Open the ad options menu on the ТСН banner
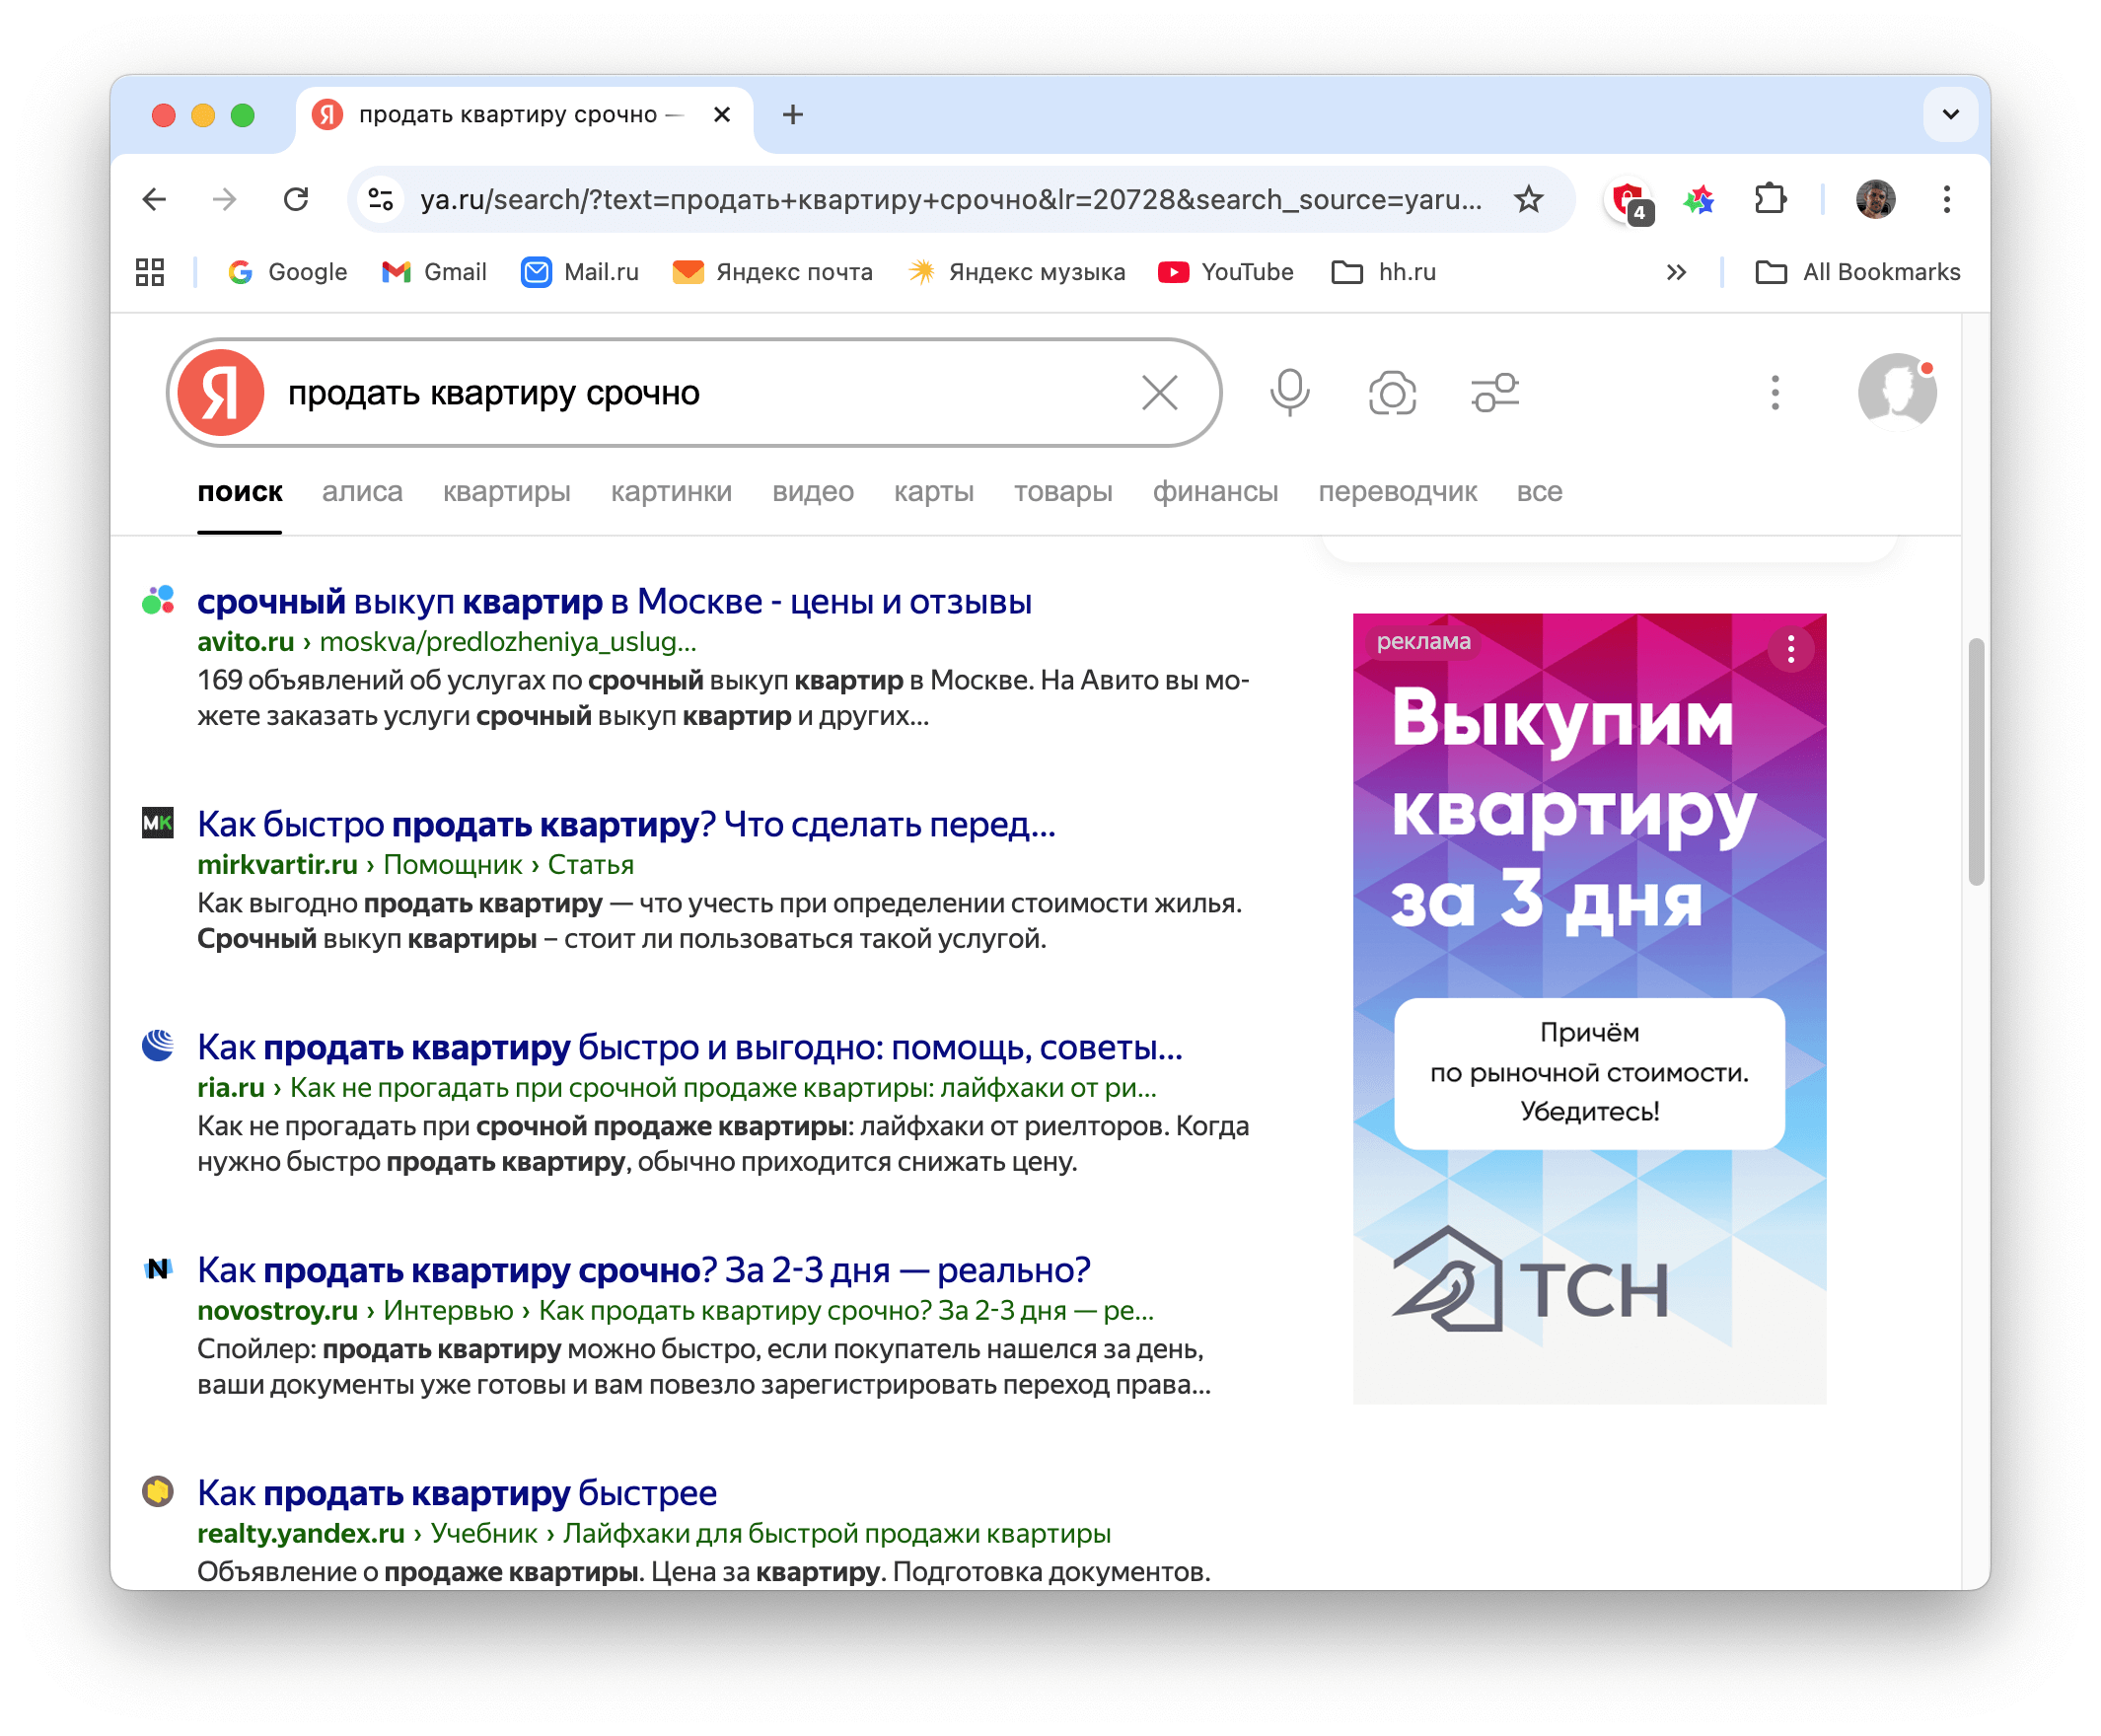The height and width of the screenshot is (1736, 2101). tap(1790, 649)
